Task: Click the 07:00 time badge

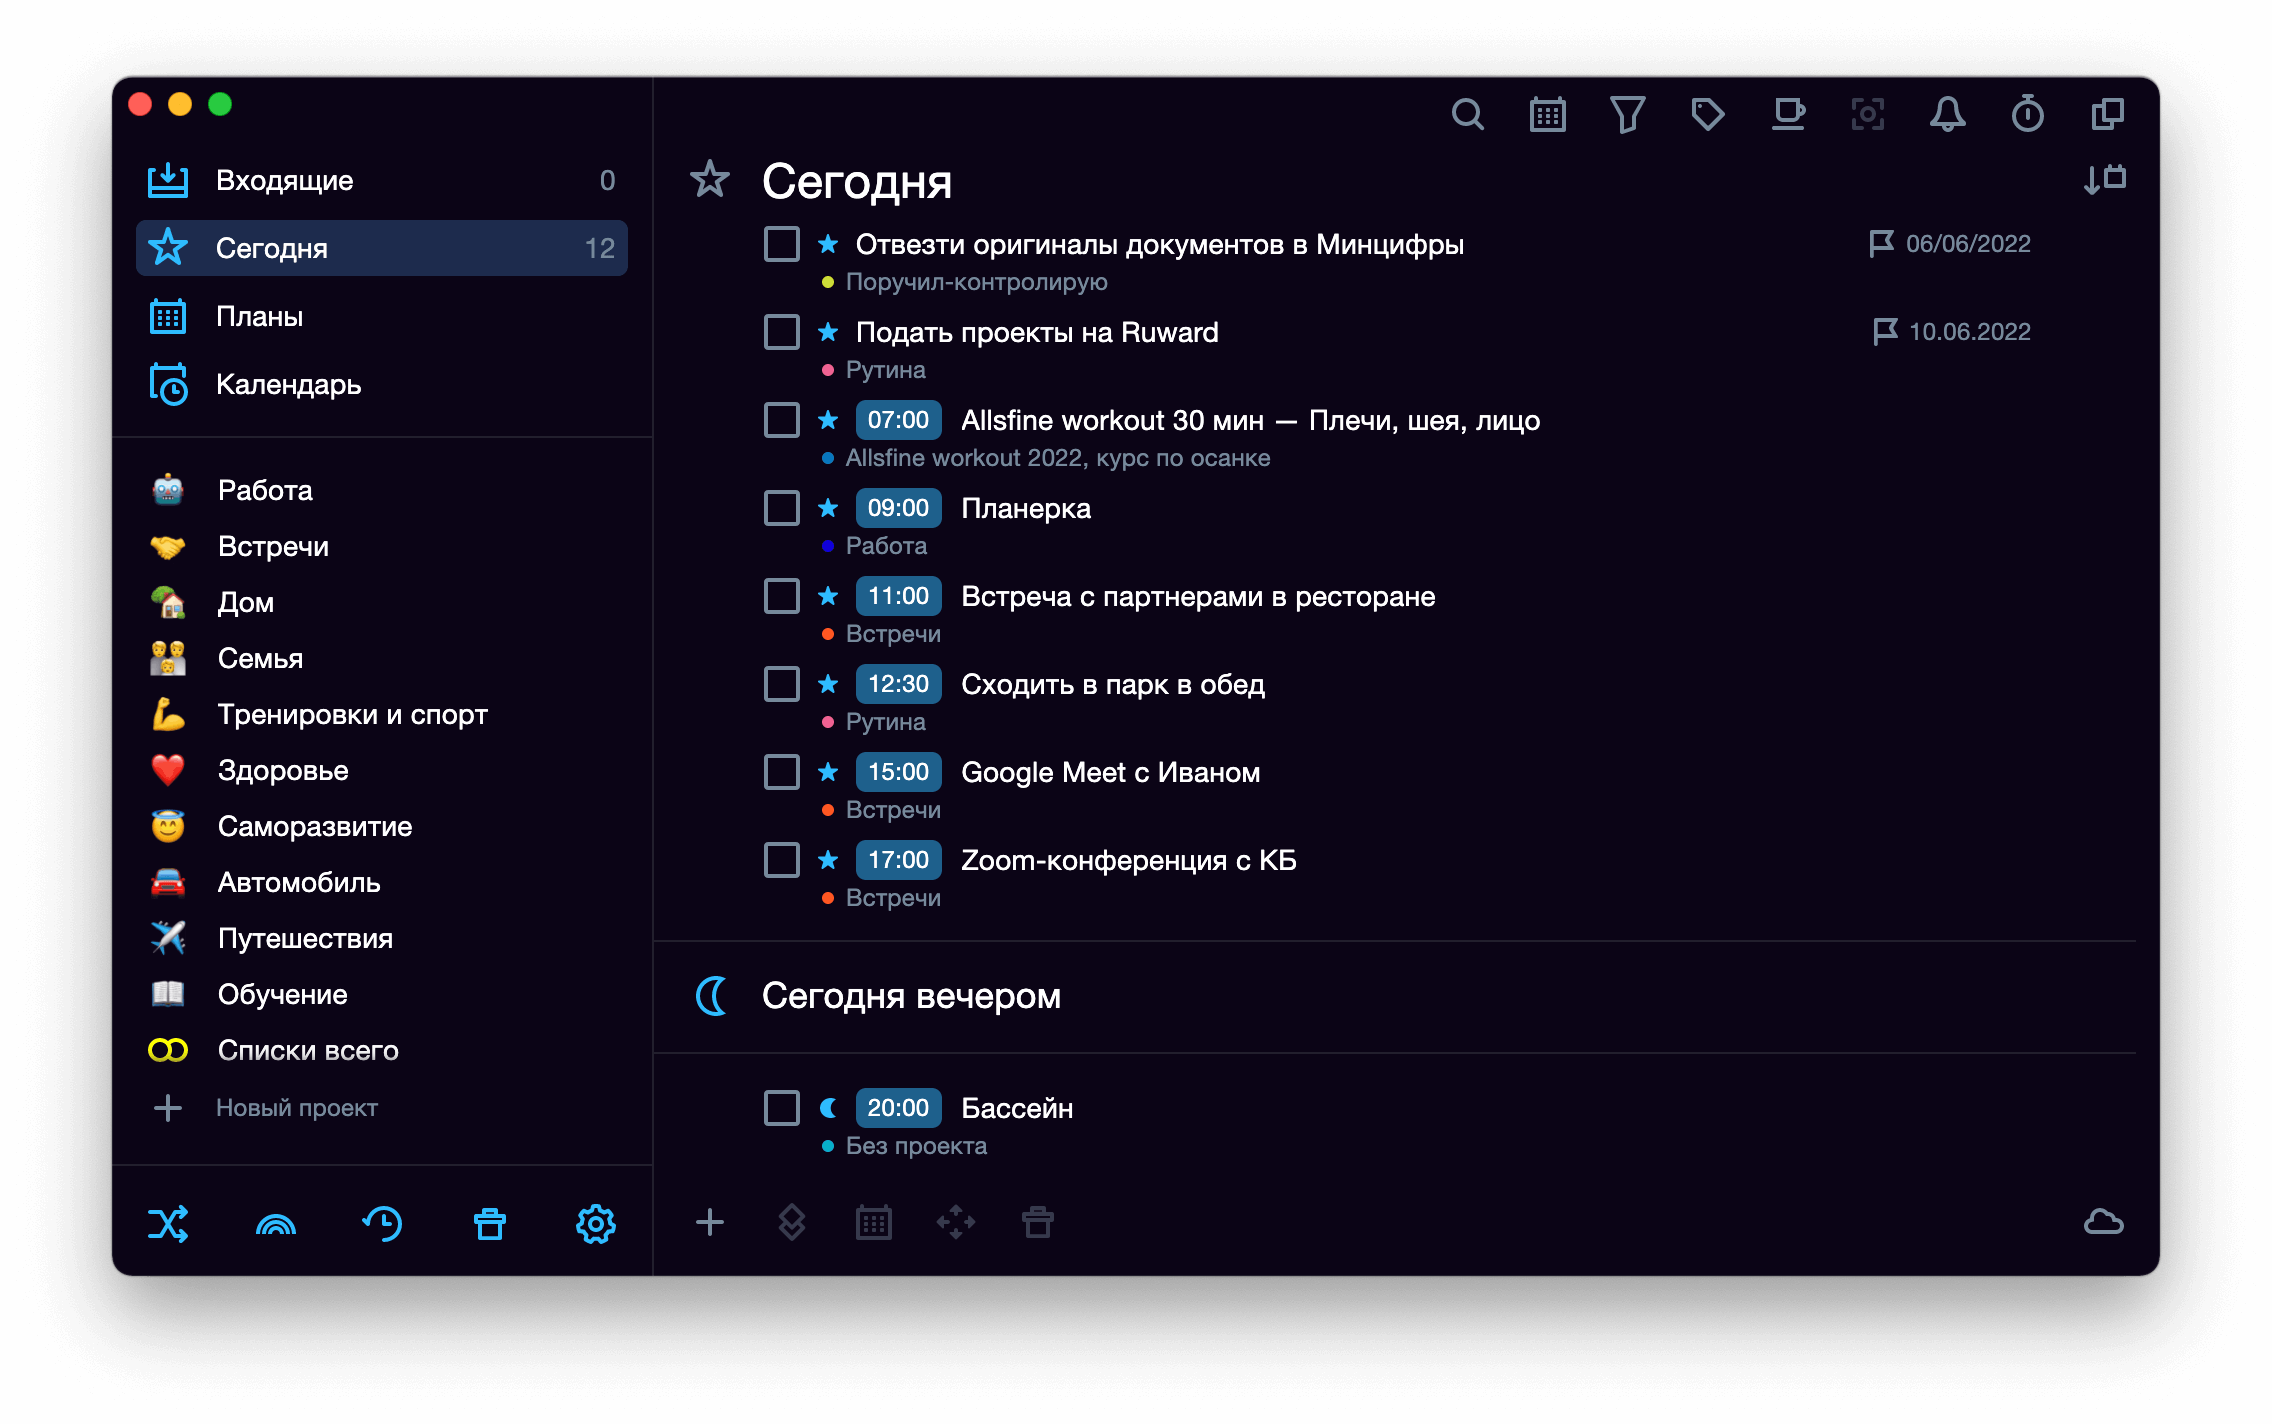Action: pyautogui.click(x=898, y=420)
